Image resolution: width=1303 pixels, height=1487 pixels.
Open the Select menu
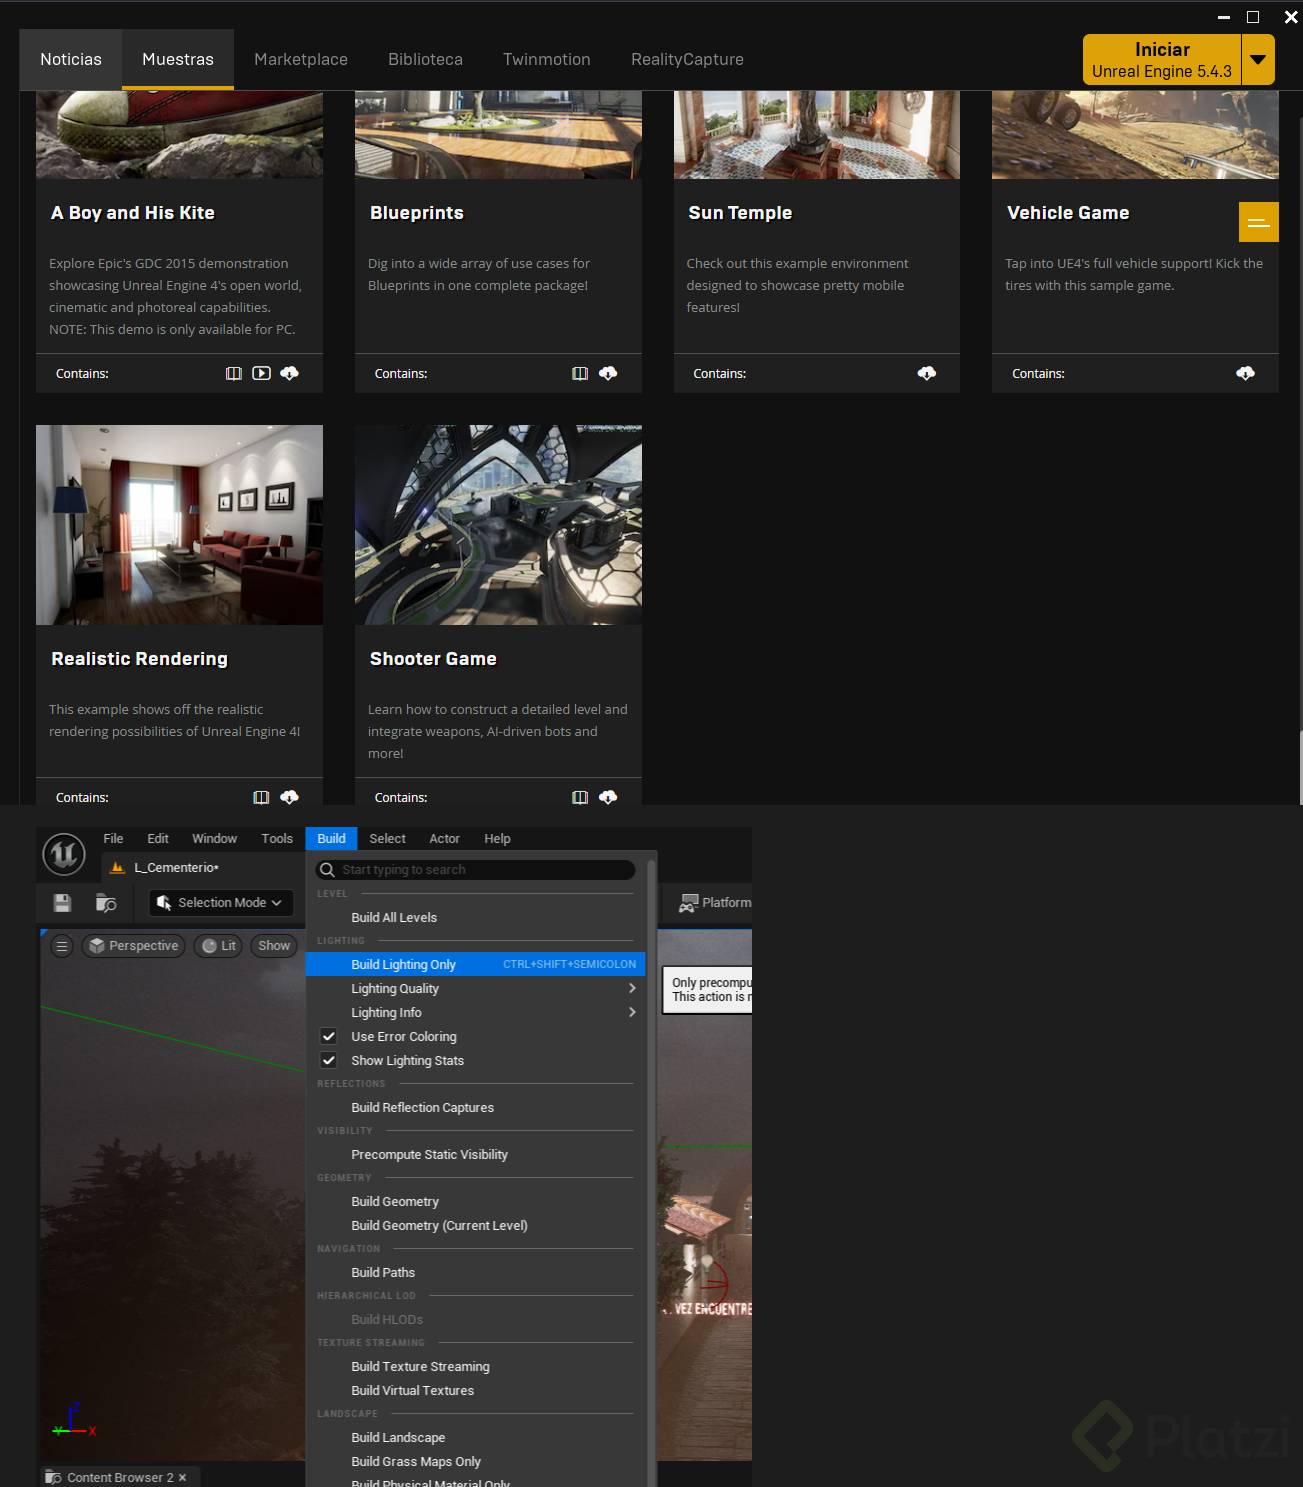pos(387,838)
